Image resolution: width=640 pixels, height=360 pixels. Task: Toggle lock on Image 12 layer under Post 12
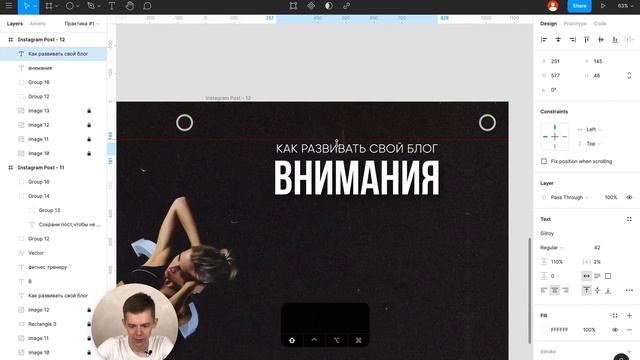(89, 125)
